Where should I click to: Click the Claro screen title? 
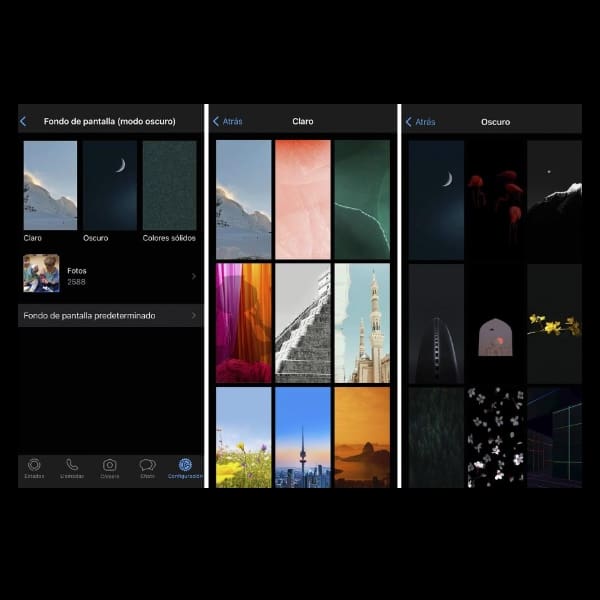point(303,121)
